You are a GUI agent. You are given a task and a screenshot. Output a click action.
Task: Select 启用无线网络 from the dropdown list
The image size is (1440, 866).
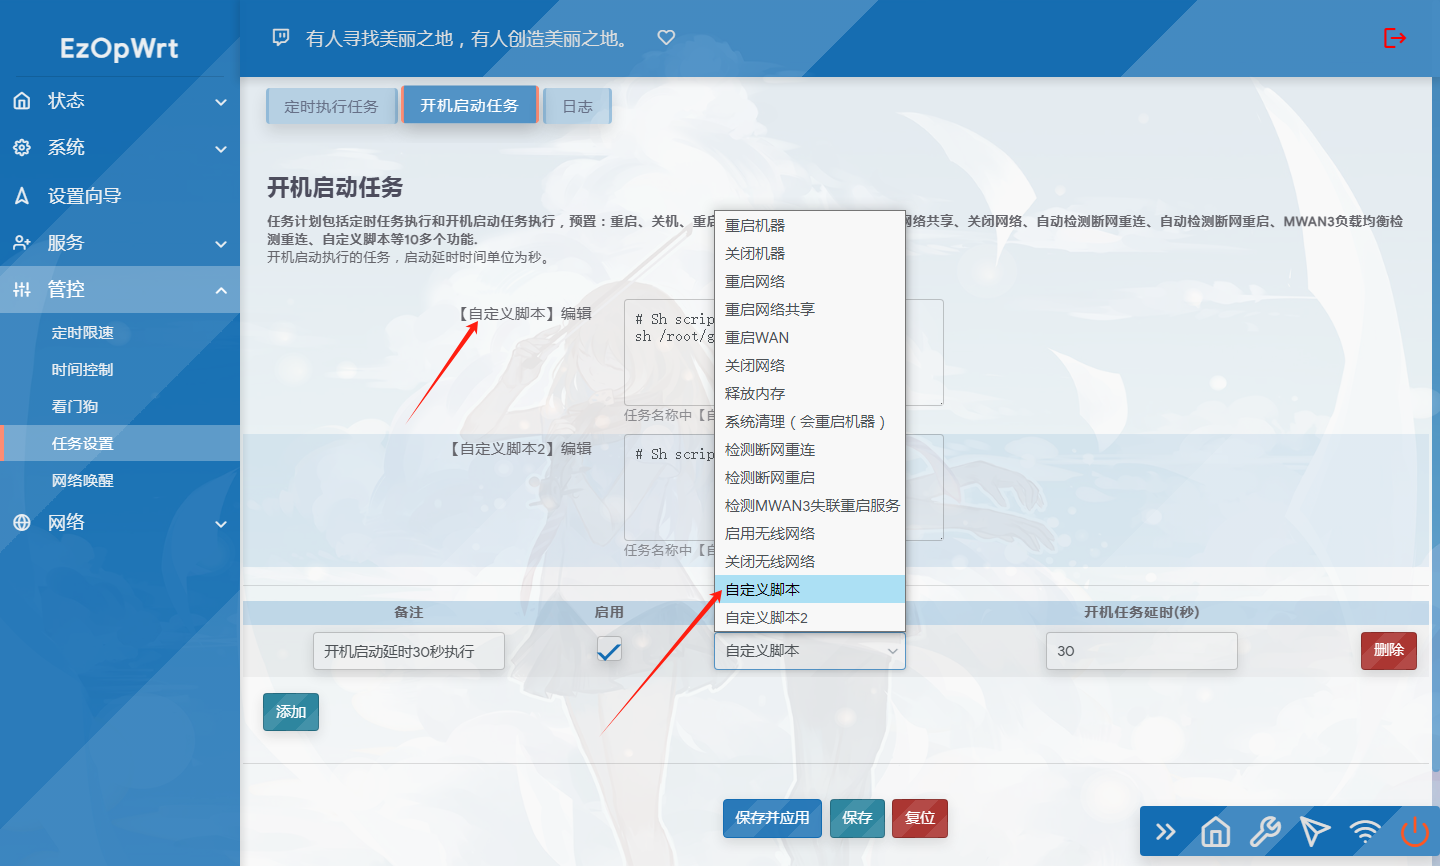810,534
